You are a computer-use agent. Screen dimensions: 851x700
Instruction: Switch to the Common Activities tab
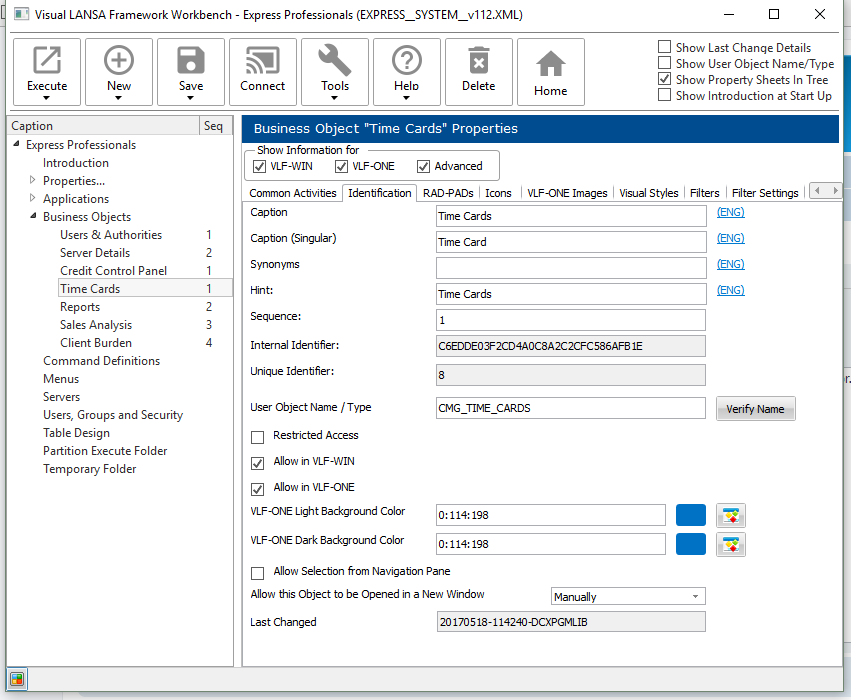[293, 193]
